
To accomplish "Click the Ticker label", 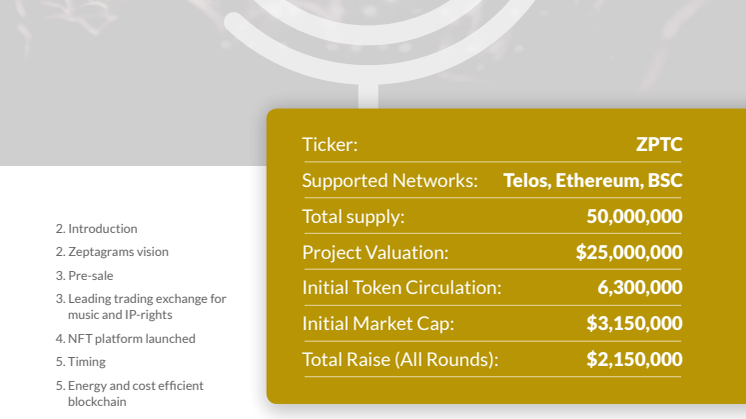I will tap(330, 145).
